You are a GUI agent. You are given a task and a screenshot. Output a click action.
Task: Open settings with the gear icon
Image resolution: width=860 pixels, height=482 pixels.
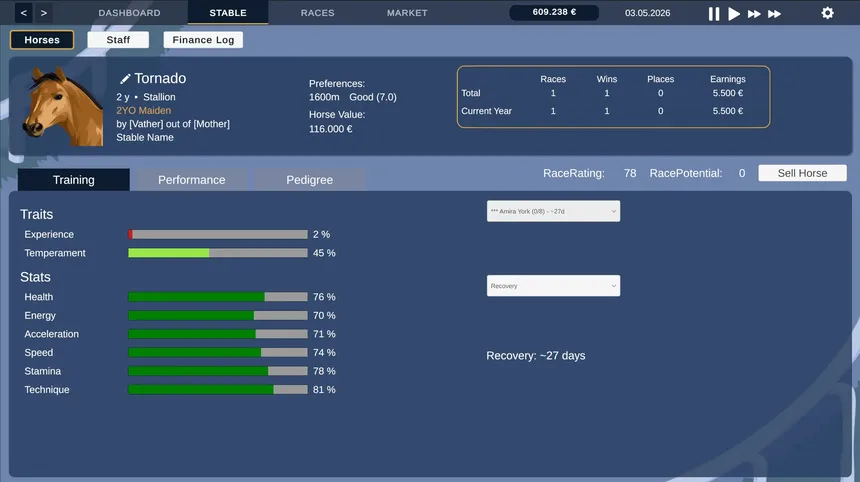coord(827,13)
